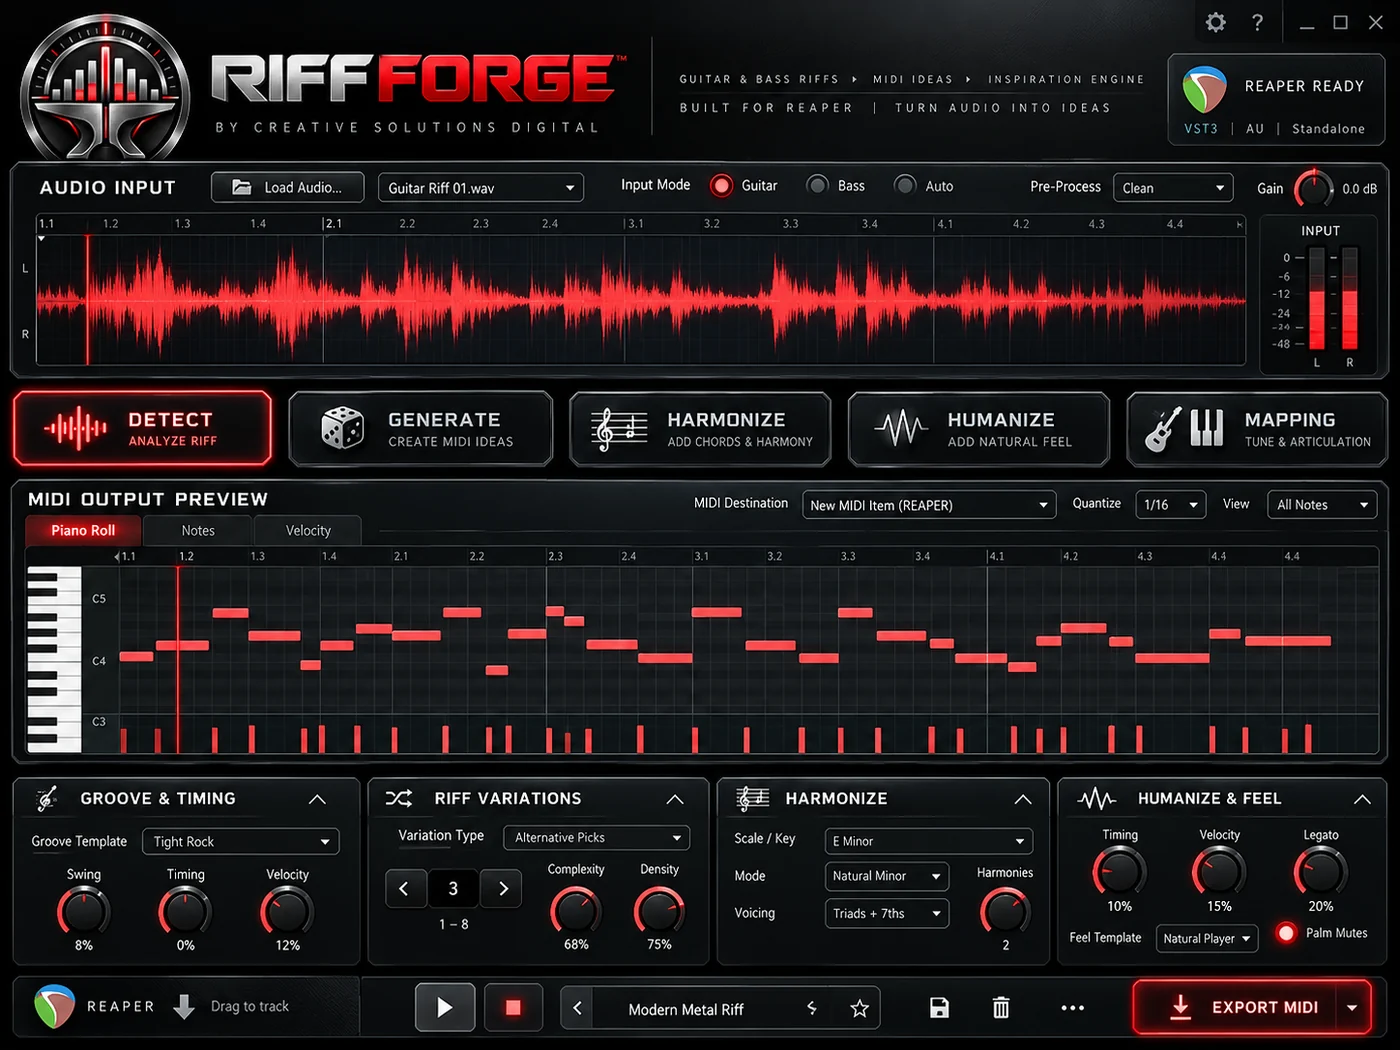The image size is (1400, 1050).
Task: Click the Export MIDI dropdown arrow
Action: 1353,1007
